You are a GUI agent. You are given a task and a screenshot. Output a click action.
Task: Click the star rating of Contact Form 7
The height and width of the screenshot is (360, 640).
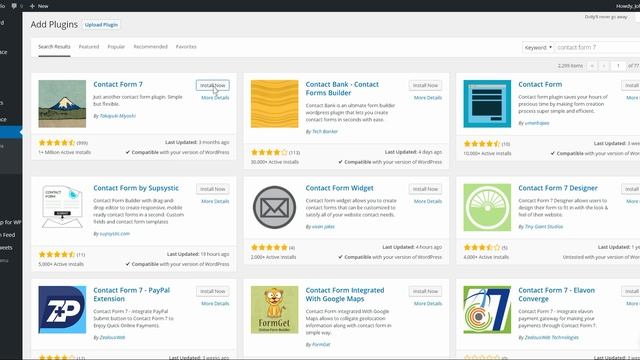coord(57,143)
